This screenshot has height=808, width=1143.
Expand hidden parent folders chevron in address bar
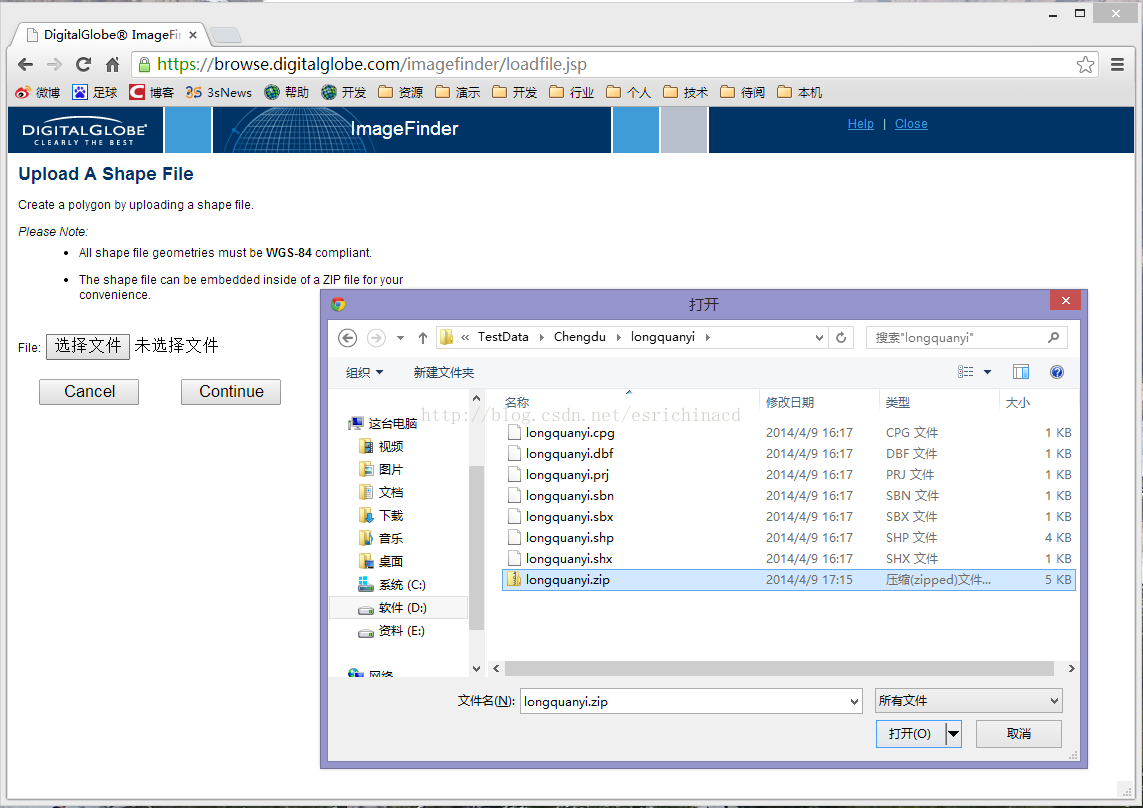[465, 337]
